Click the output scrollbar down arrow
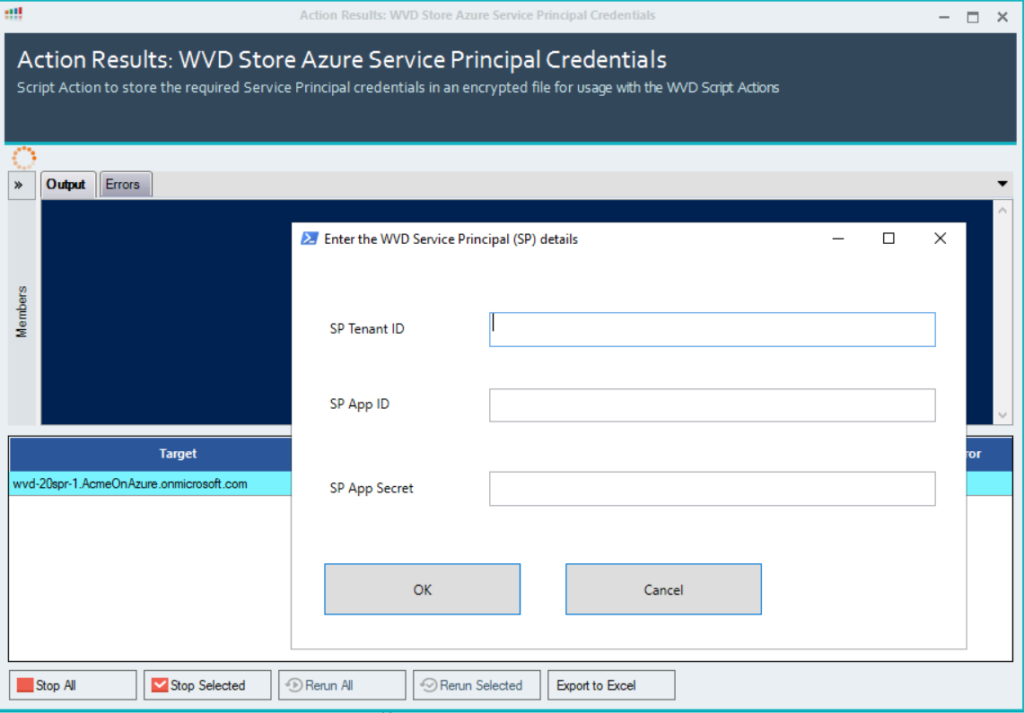This screenshot has width=1024, height=713. (1002, 415)
